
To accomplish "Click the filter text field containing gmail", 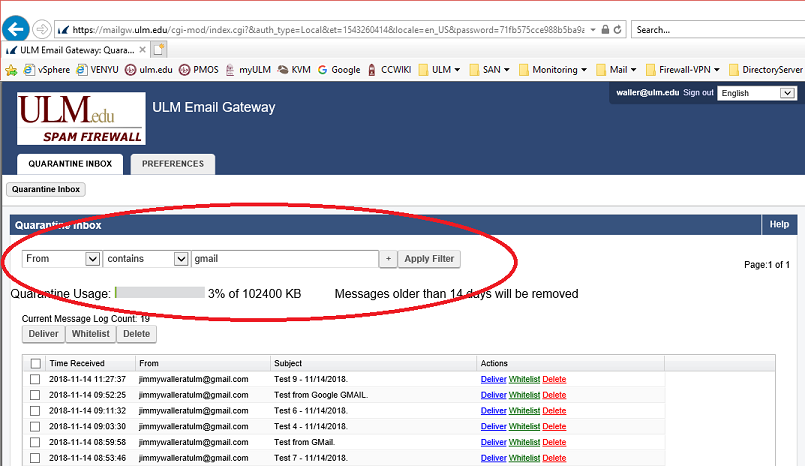I will tap(284, 259).
